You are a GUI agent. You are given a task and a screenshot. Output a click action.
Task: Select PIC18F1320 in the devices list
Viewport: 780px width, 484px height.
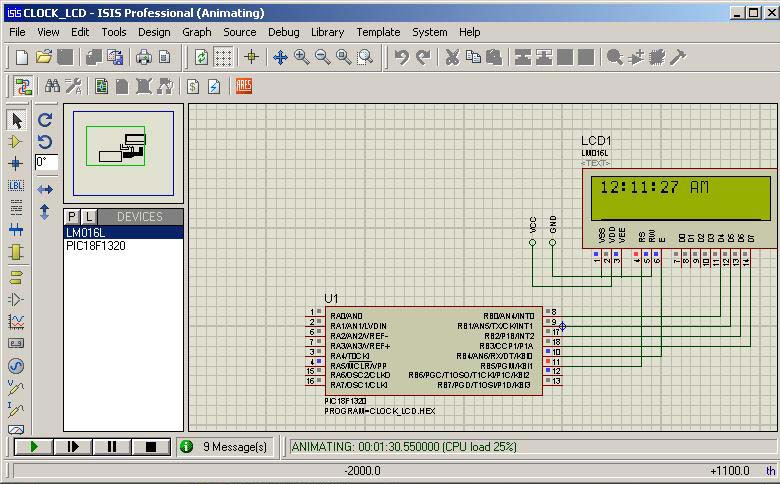pyautogui.click(x=96, y=246)
